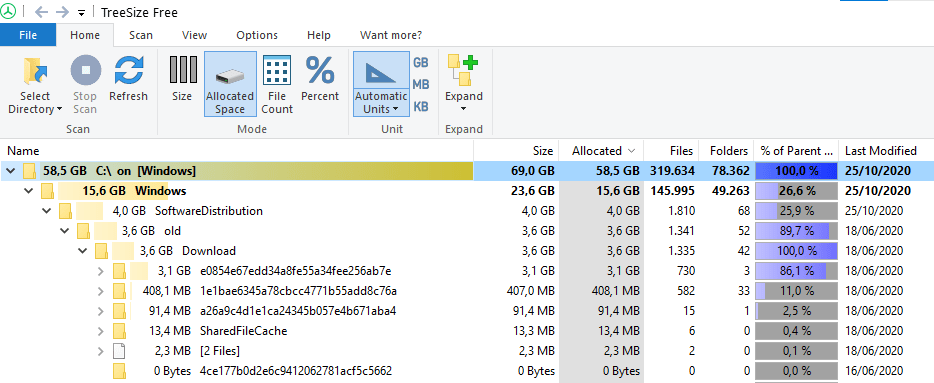Click folder icon of a26a9c4d1e1ca24345b057e4b671aba4
The height and width of the screenshot is (383, 934).
point(120,311)
